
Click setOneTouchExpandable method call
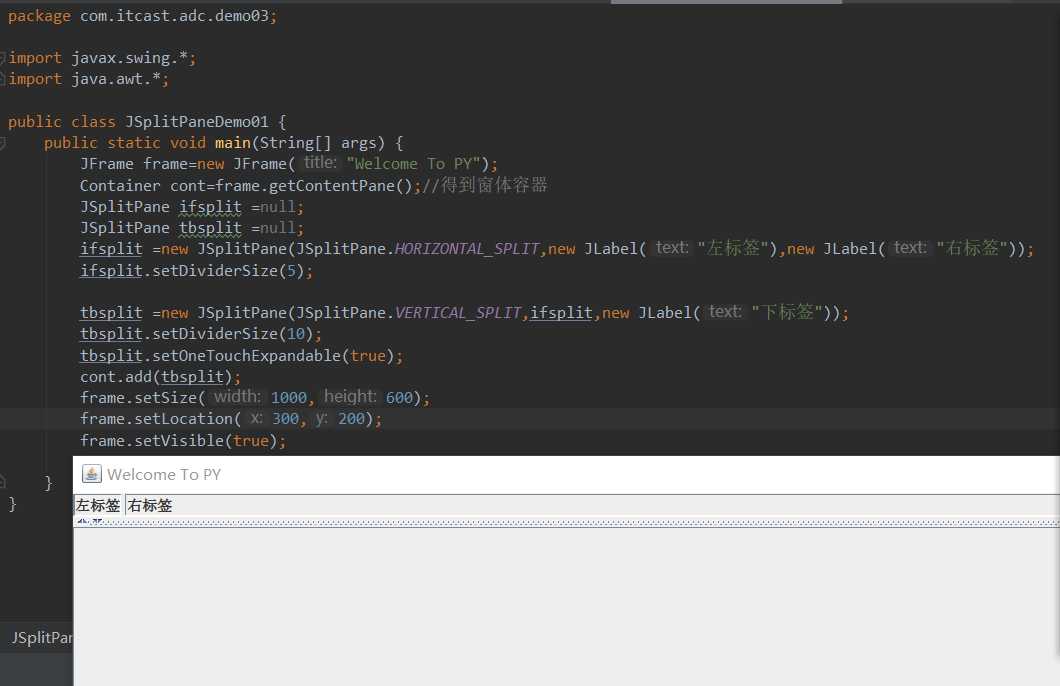pos(247,356)
